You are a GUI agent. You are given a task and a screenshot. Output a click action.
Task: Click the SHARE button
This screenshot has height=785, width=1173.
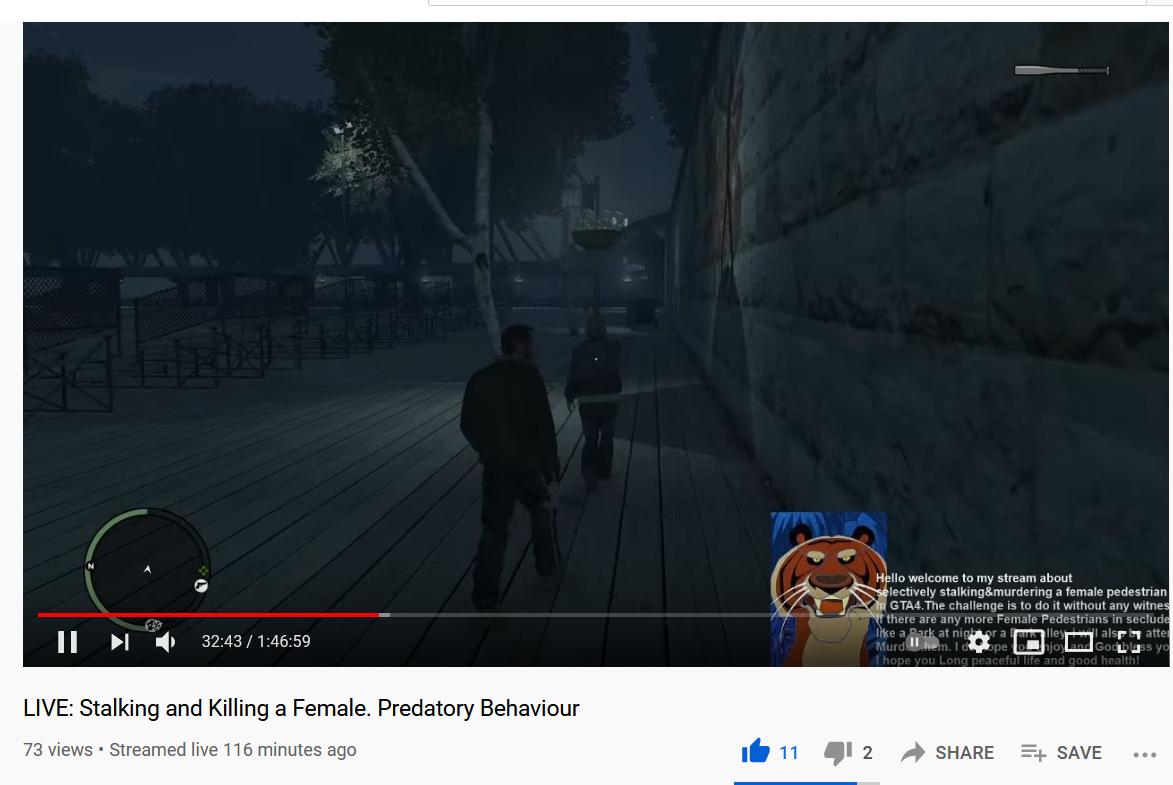click(x=947, y=753)
